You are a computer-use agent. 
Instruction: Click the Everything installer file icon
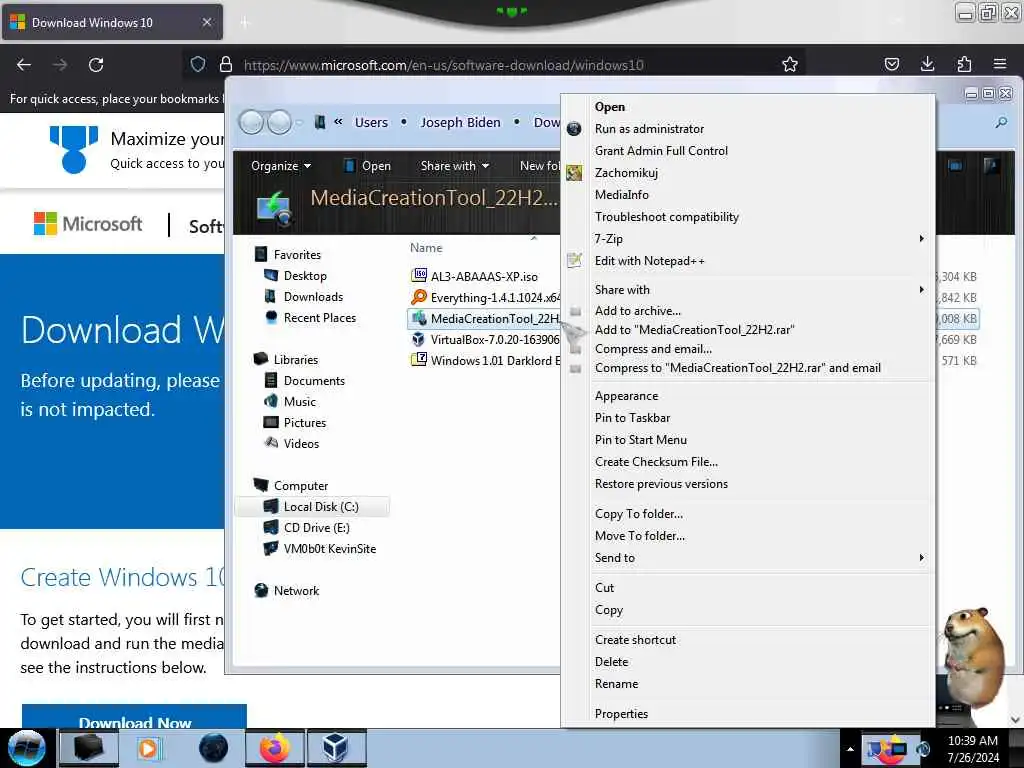click(x=419, y=297)
